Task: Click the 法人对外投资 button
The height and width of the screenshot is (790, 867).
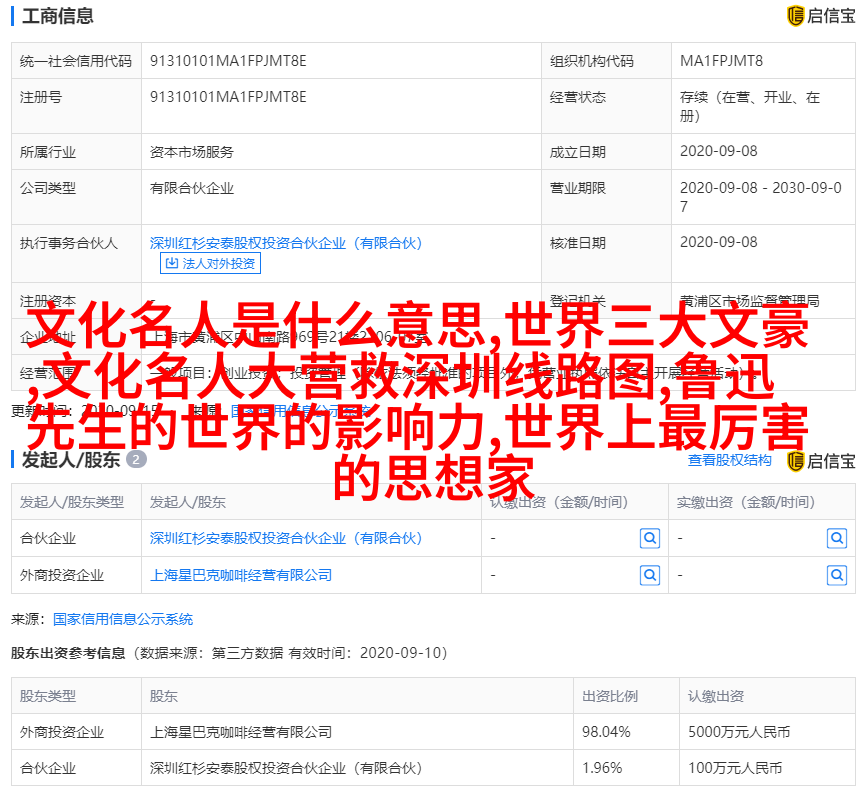Action: [210, 263]
